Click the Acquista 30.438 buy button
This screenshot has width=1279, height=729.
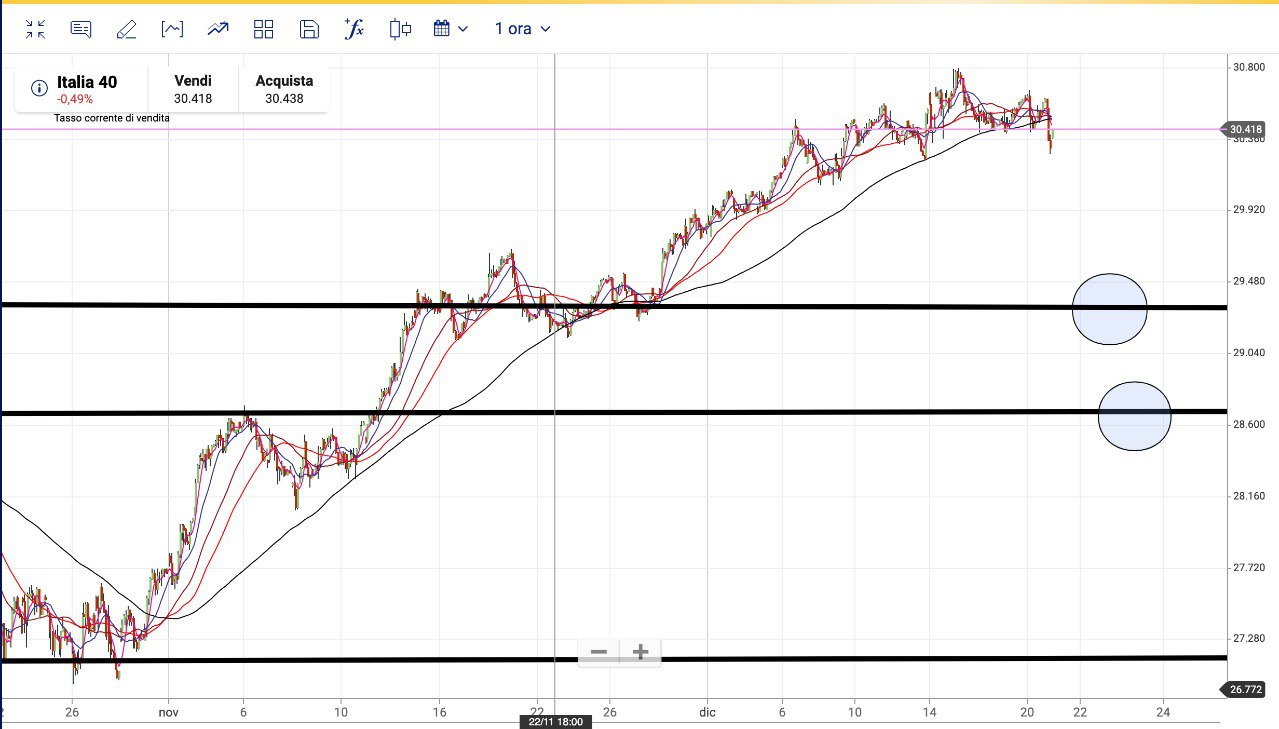tap(284, 89)
